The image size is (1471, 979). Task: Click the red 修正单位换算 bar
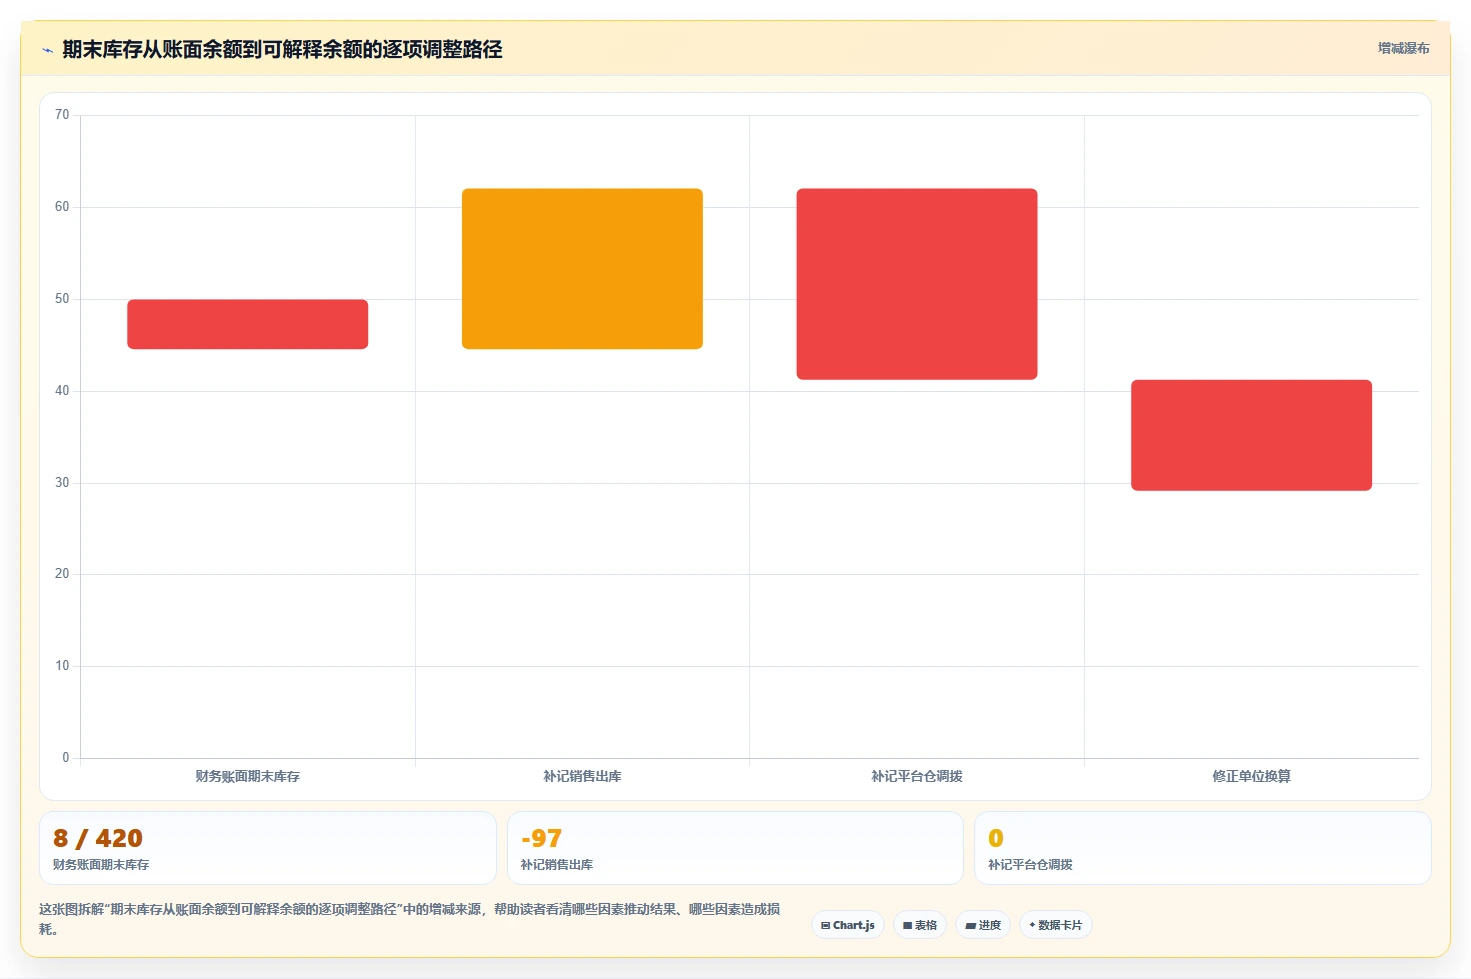pyautogui.click(x=1251, y=435)
